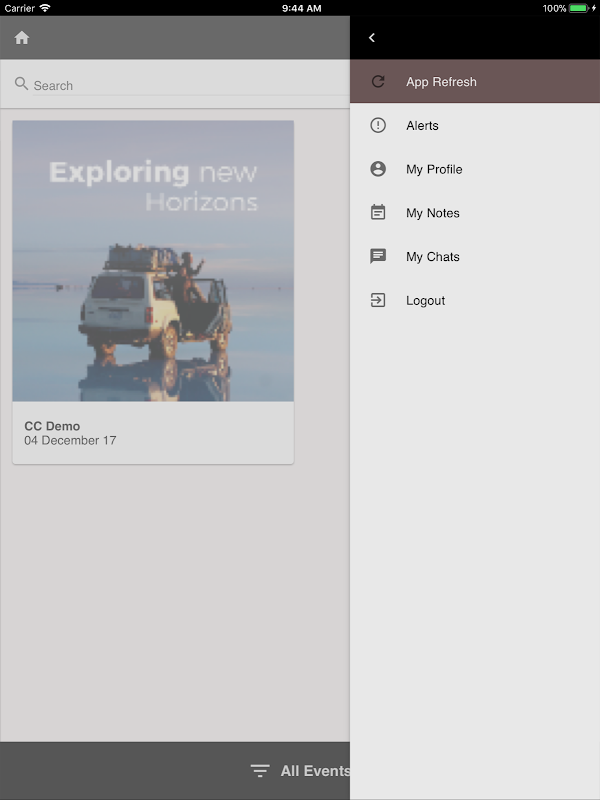This screenshot has width=600, height=800.
Task: Click the Alerts exclamation icon
Action: point(378,126)
